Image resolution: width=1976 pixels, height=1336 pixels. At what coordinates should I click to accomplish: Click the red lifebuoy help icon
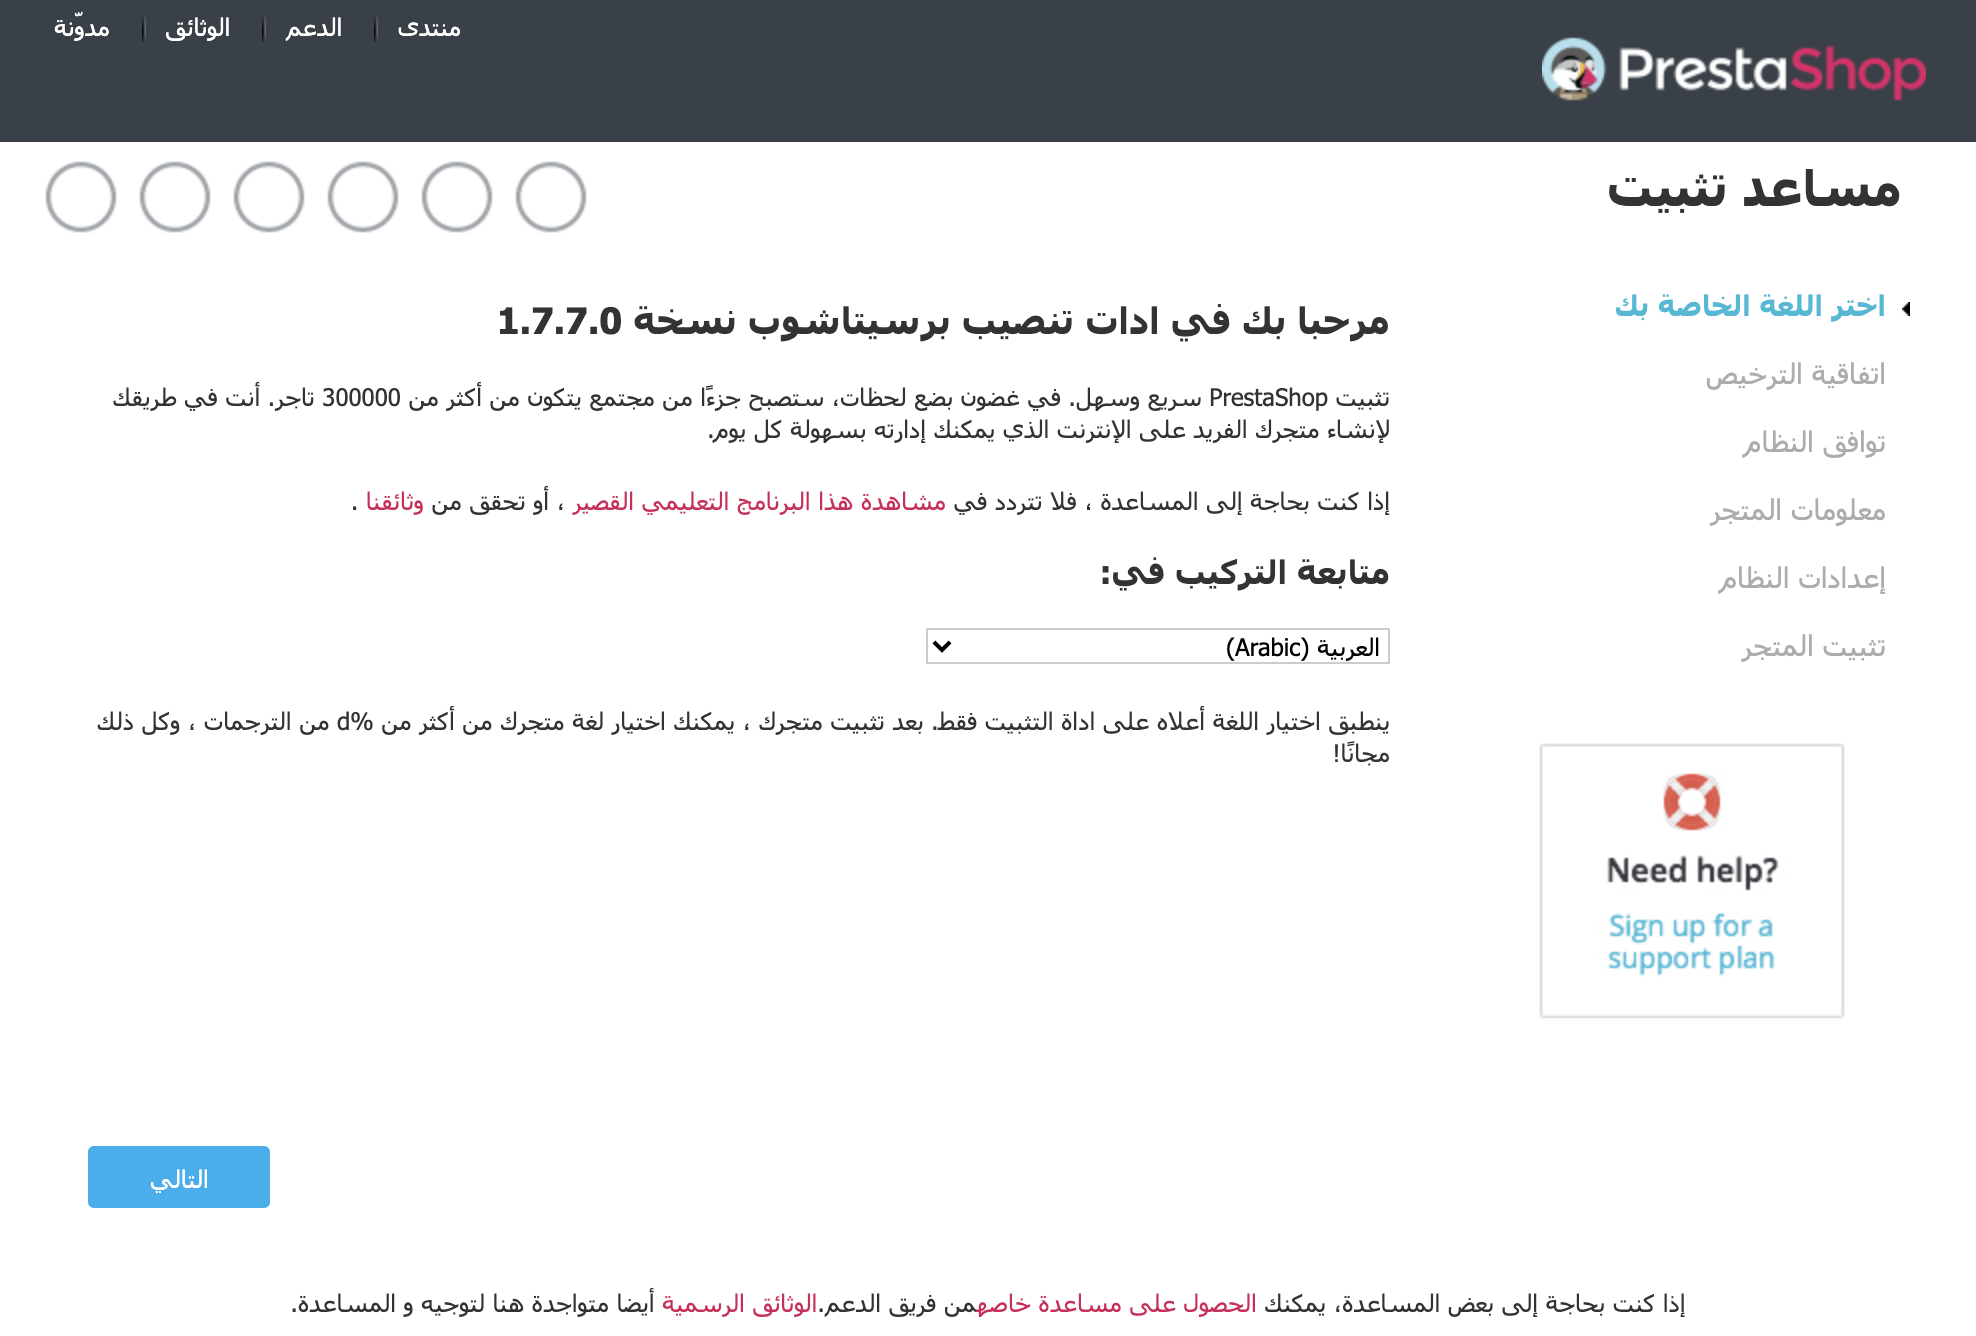click(x=1691, y=801)
